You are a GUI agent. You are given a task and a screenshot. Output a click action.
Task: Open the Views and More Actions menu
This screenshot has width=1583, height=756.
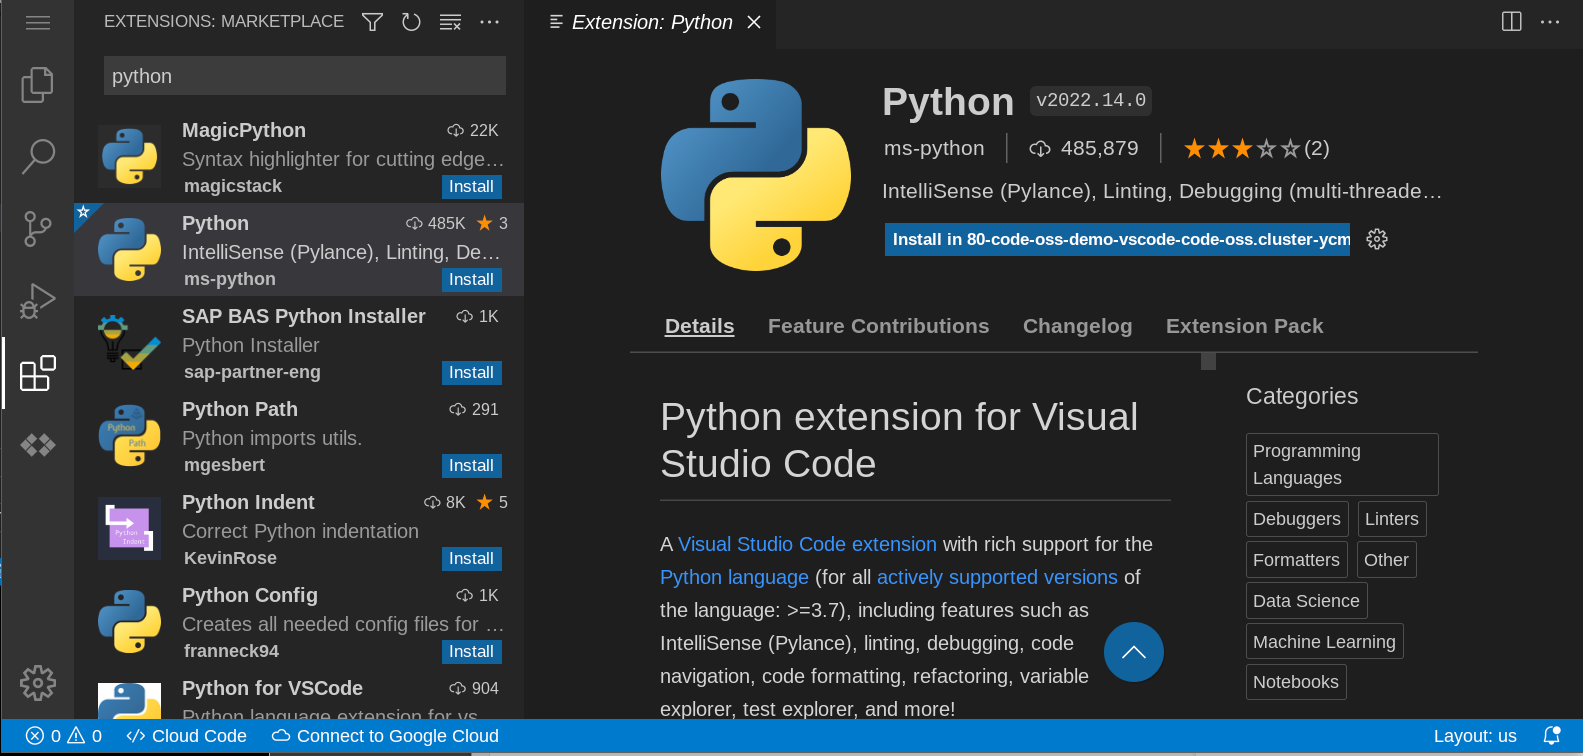pyautogui.click(x=489, y=22)
